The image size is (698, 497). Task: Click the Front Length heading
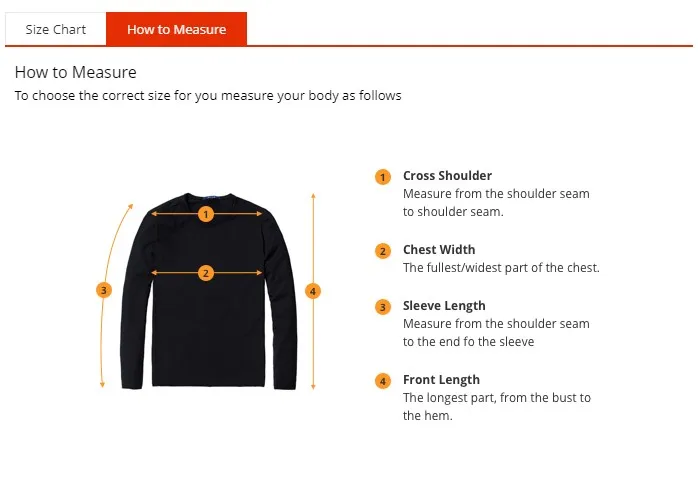pos(441,380)
